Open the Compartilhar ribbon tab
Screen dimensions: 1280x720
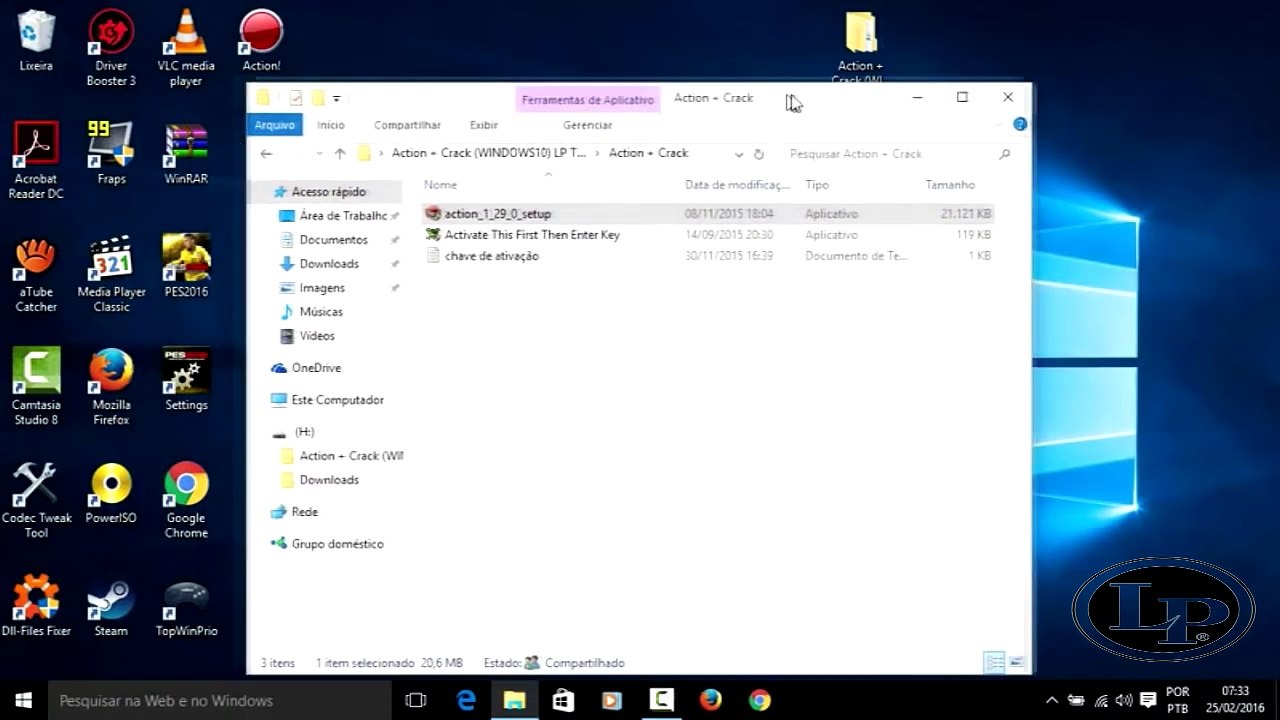click(407, 125)
